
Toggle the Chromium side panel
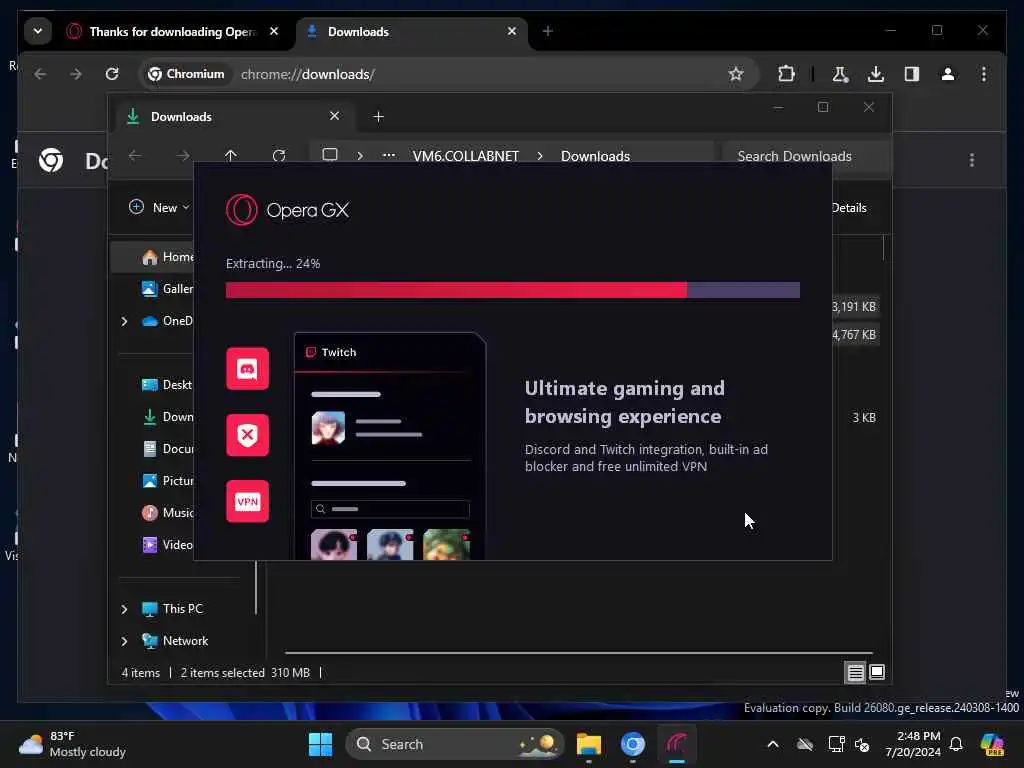(912, 74)
